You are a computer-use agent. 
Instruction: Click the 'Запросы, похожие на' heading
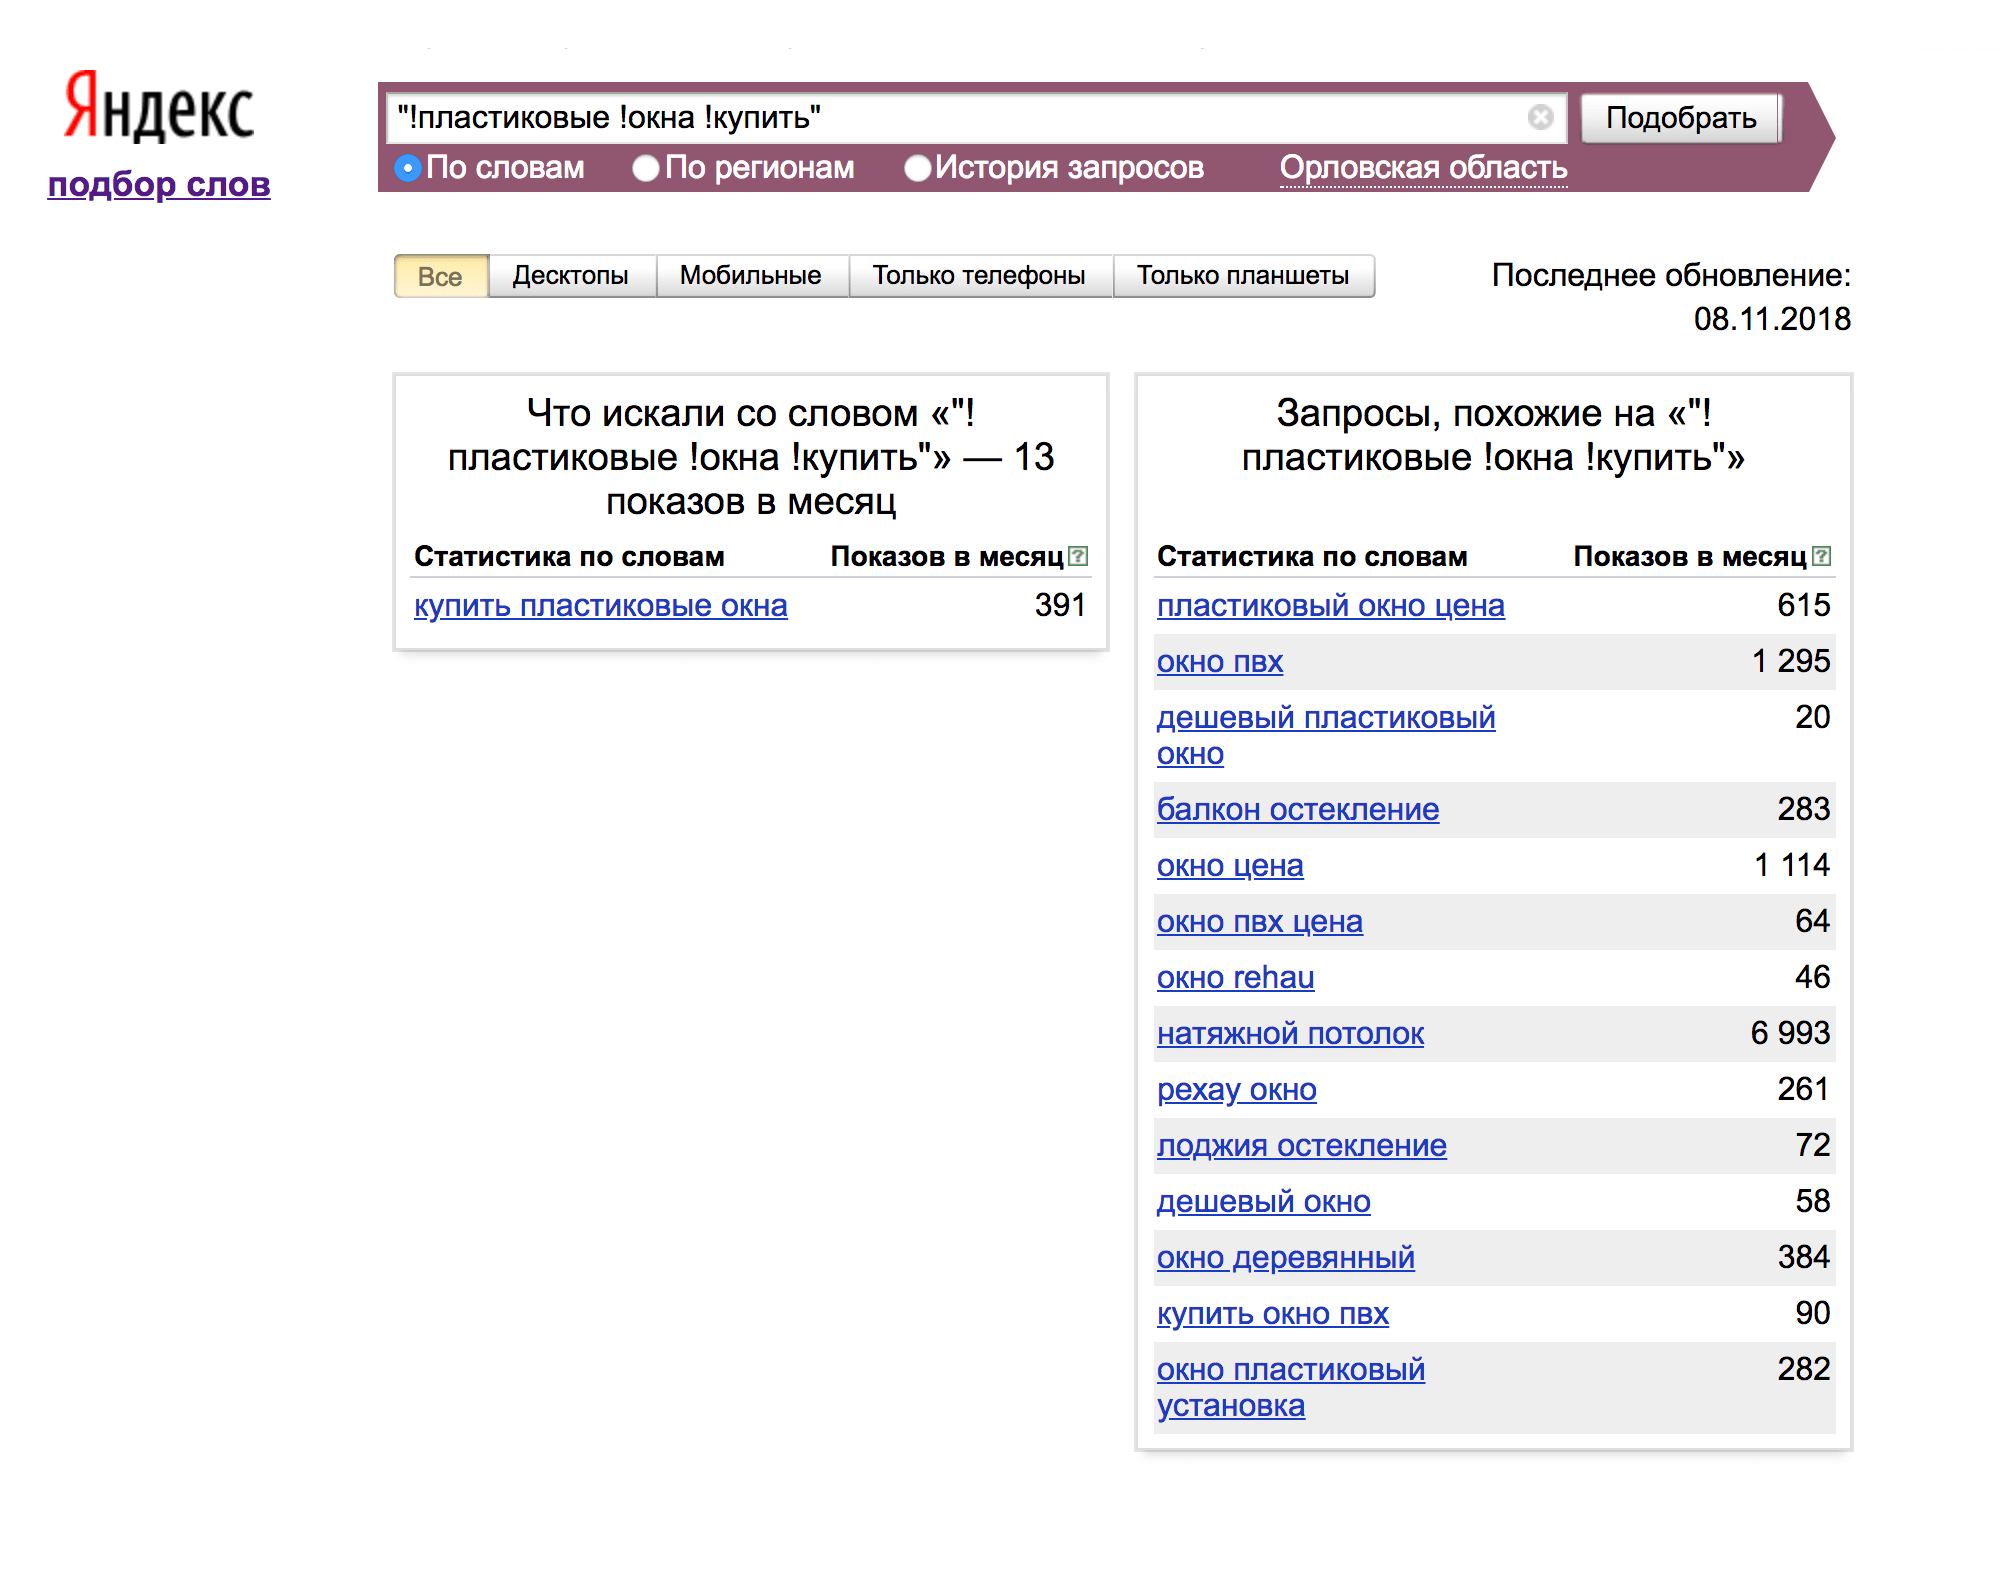[1494, 435]
